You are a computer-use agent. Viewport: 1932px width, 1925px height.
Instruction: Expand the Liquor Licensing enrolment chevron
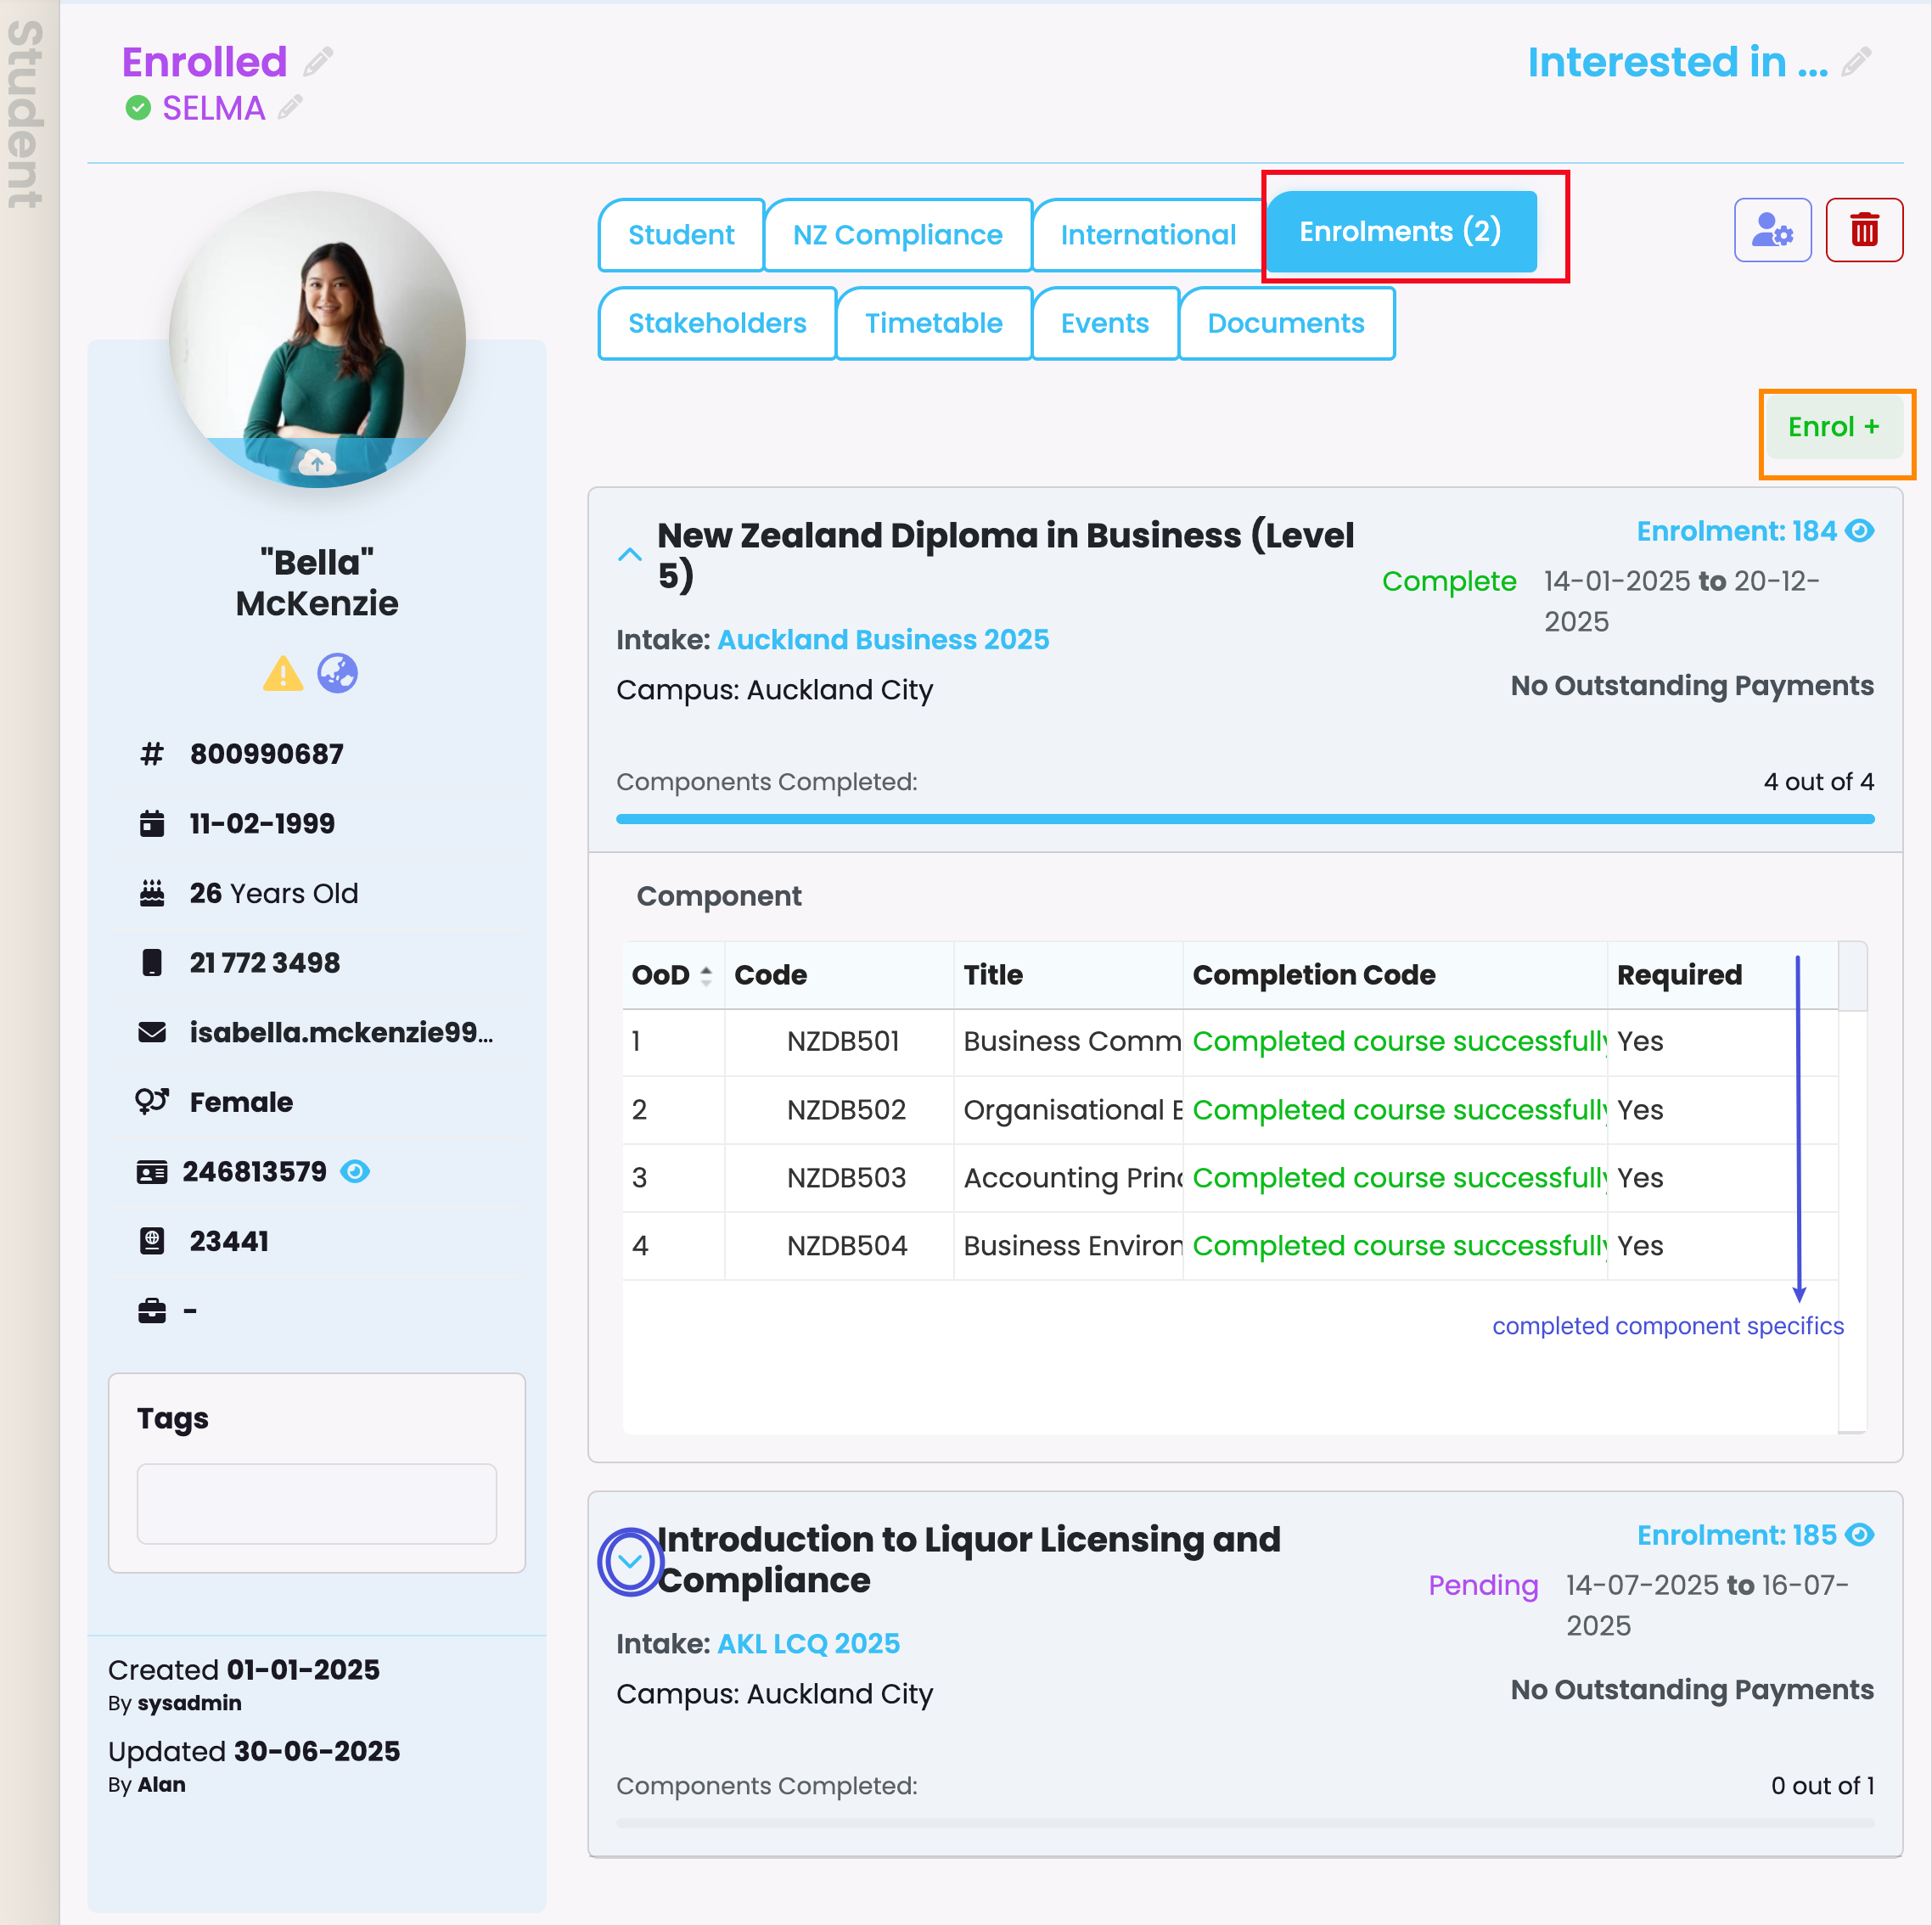pyautogui.click(x=630, y=1561)
